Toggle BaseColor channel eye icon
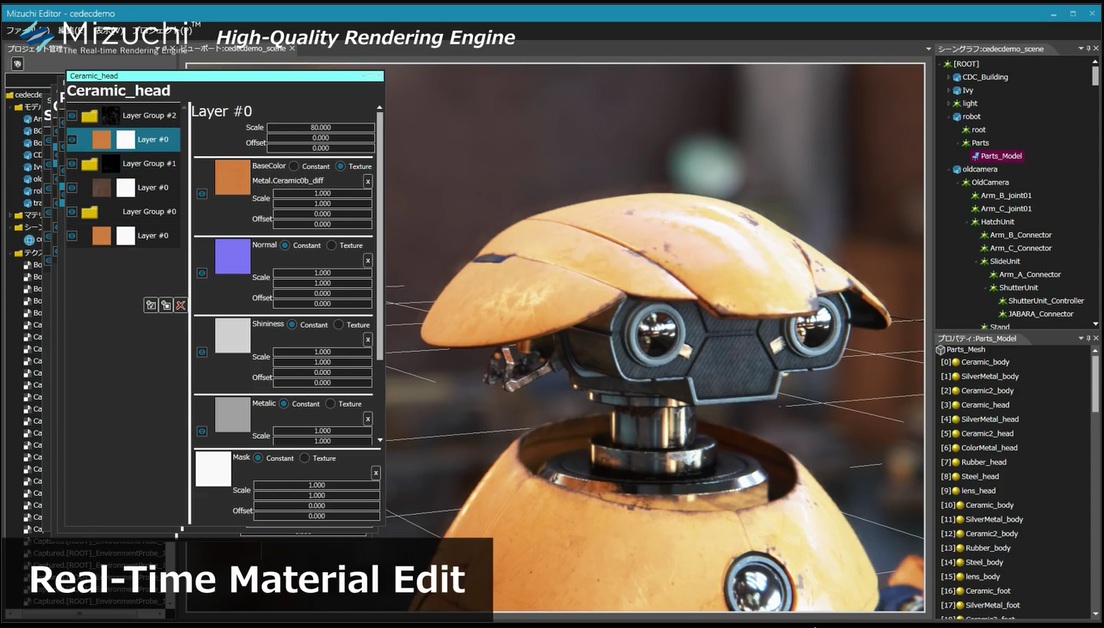 pyautogui.click(x=202, y=193)
